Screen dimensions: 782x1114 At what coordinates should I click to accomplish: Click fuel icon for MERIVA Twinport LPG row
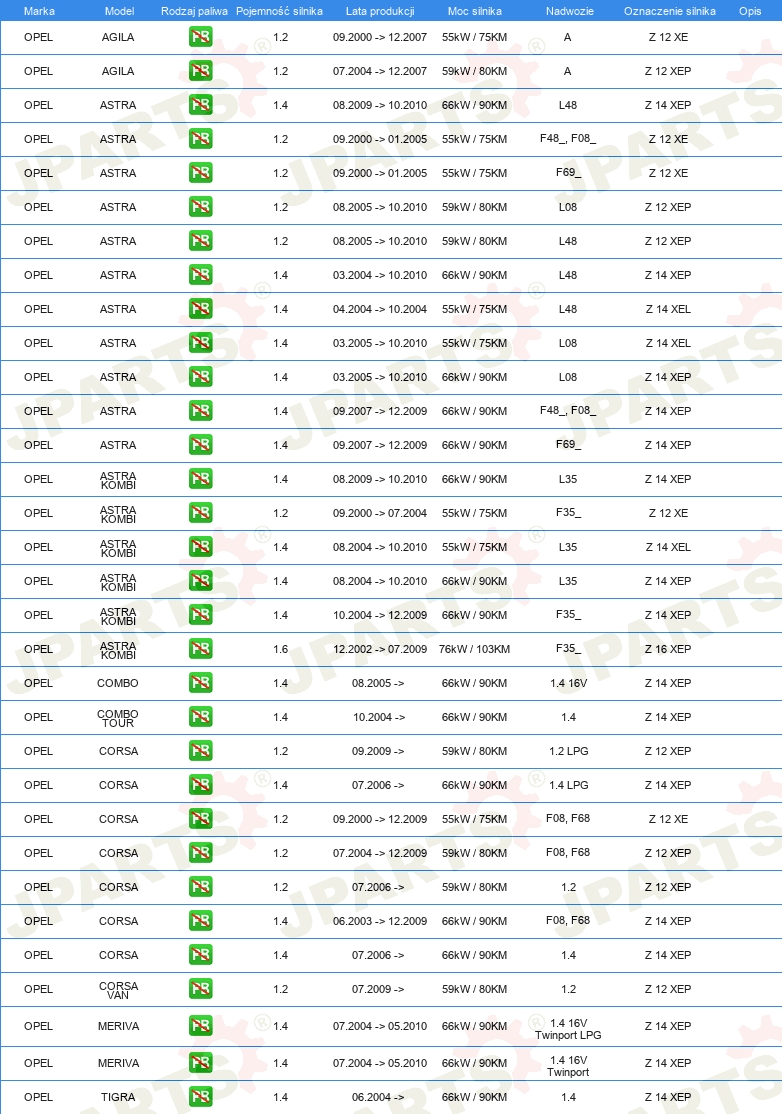[x=200, y=1026]
